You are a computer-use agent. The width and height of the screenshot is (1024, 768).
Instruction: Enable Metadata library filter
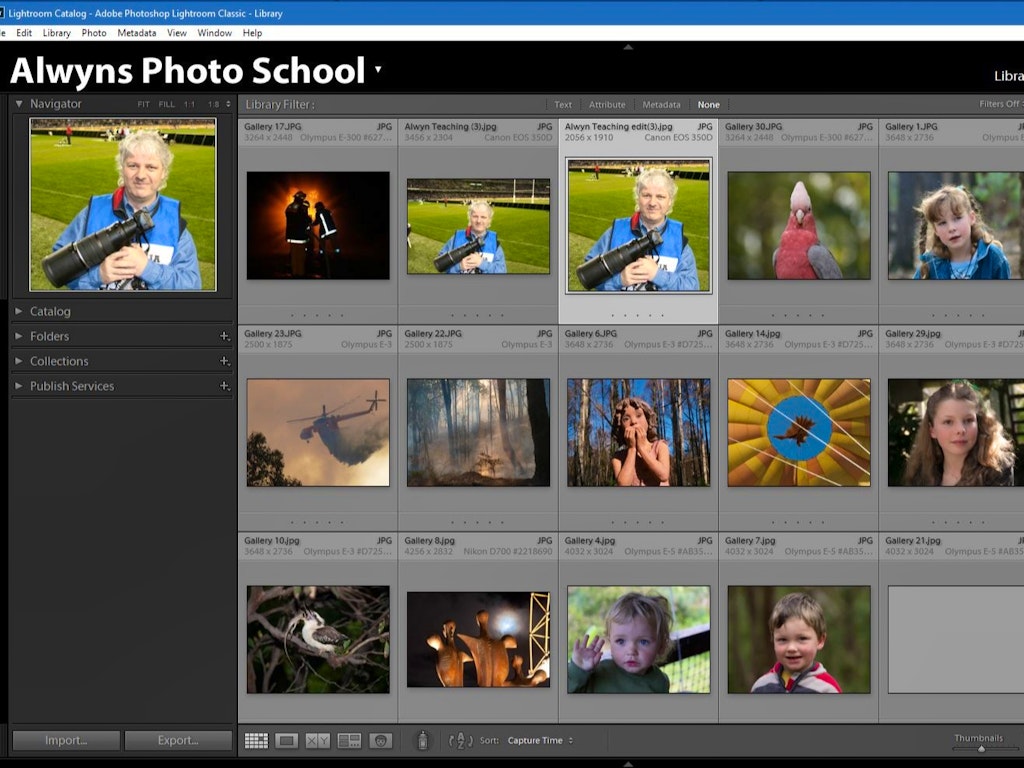click(x=661, y=104)
